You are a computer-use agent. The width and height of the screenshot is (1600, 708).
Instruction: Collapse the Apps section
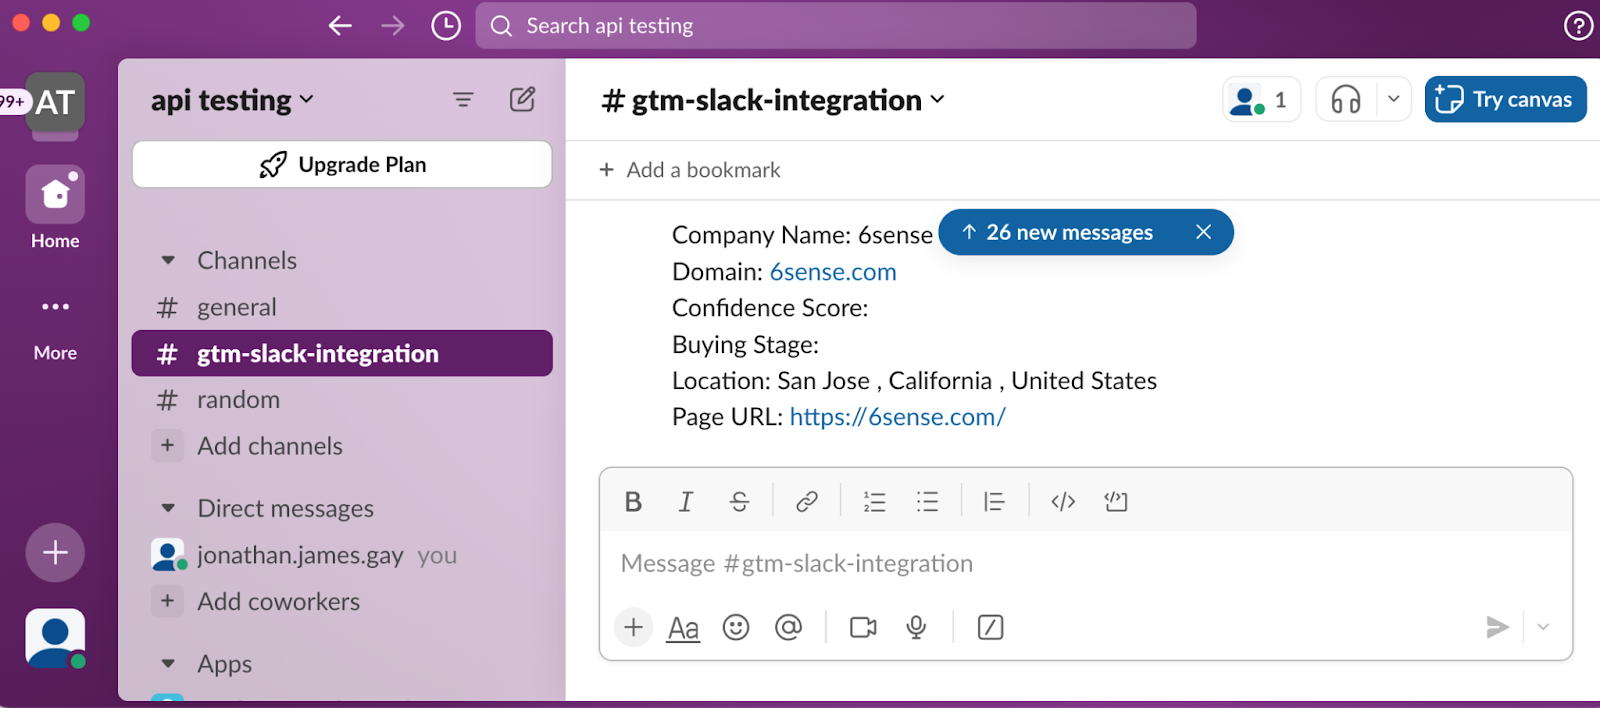click(x=168, y=664)
